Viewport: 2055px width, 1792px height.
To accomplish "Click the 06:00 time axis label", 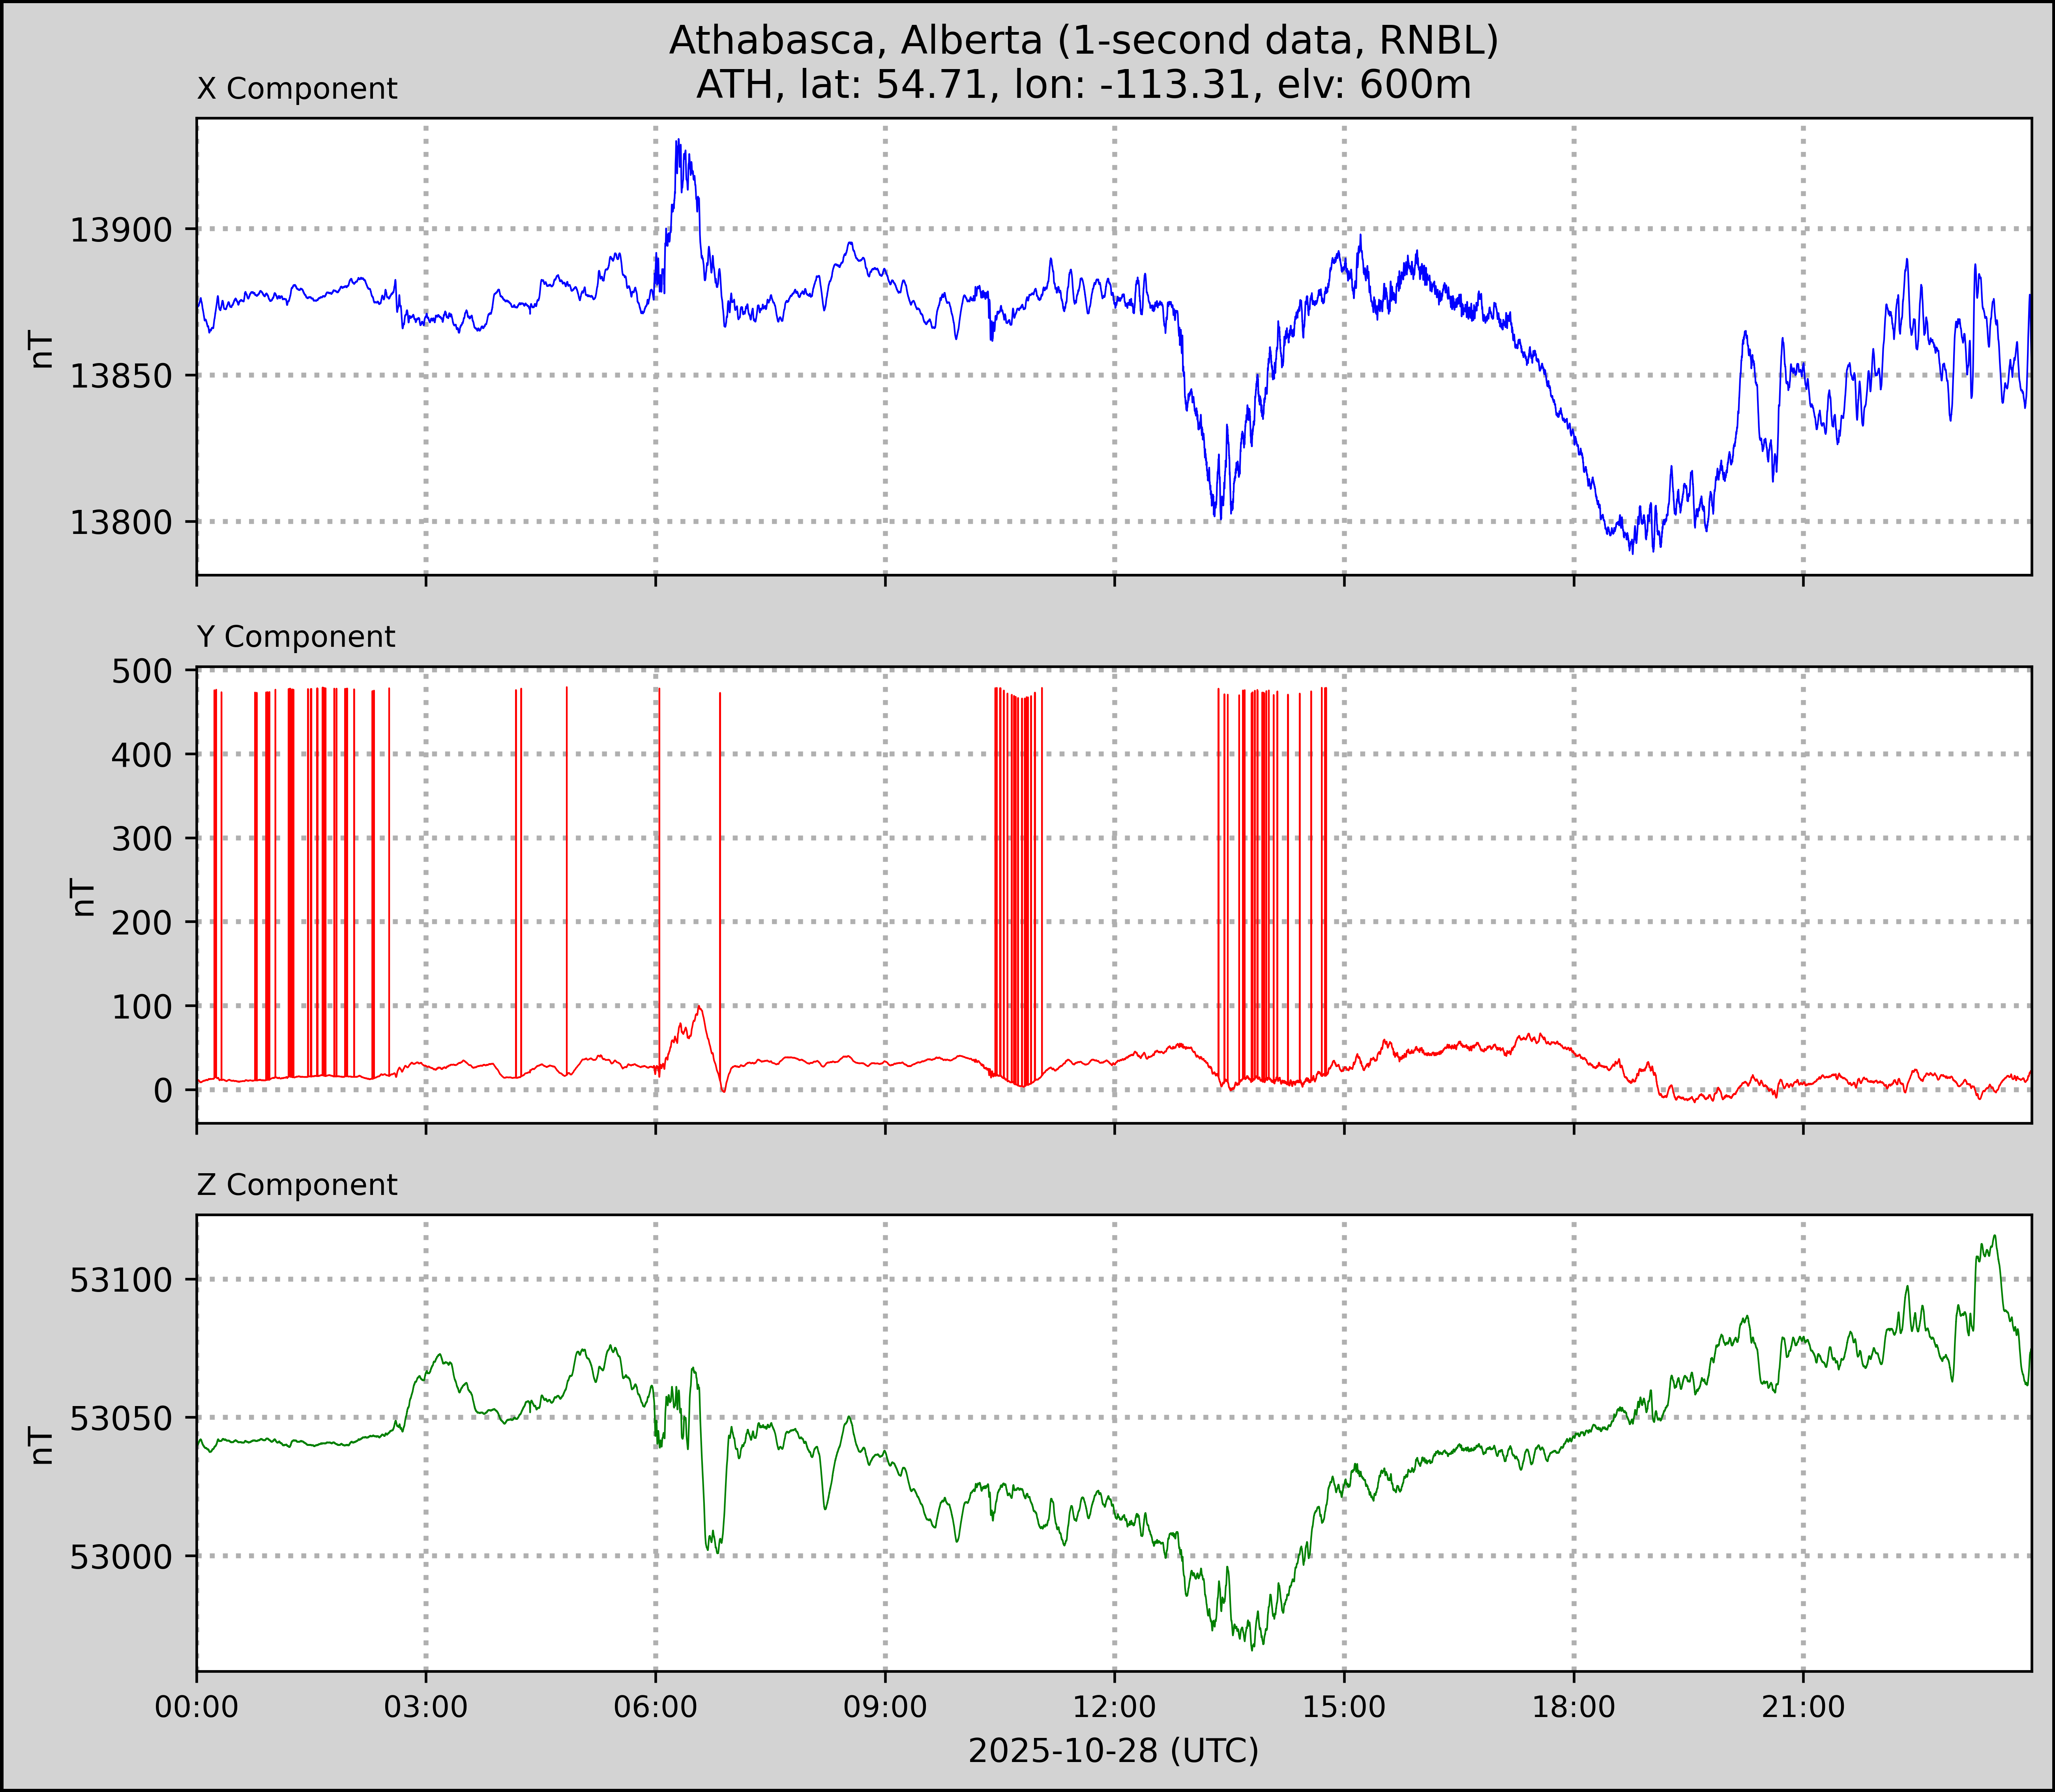I will 656,1707.
